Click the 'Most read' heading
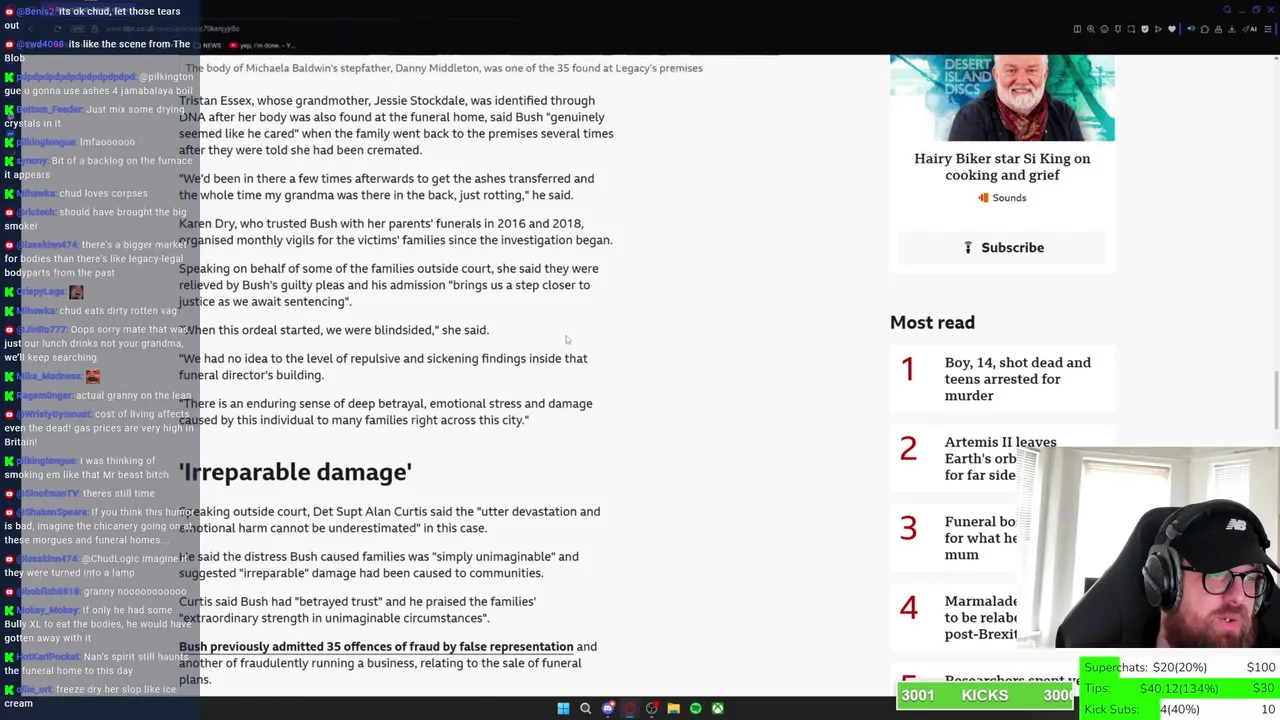The image size is (1280, 720). [x=932, y=322]
